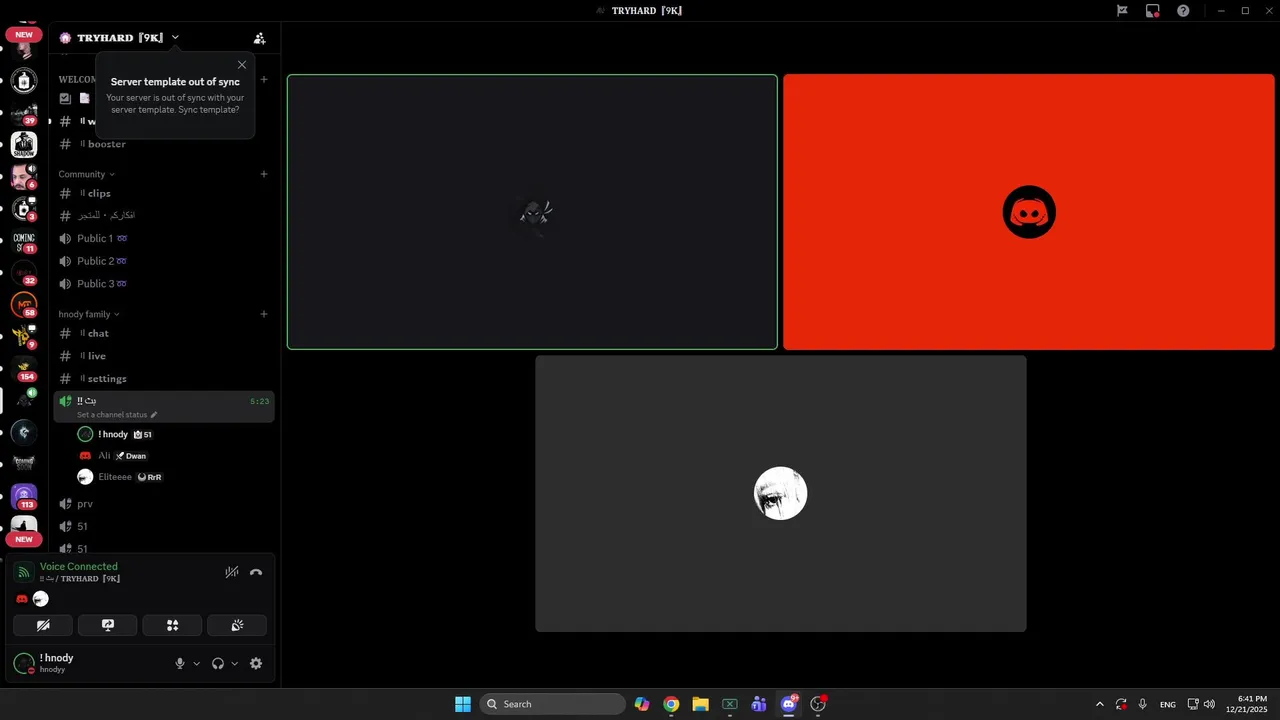
Task: Open User Settings gear
Action: [256, 663]
